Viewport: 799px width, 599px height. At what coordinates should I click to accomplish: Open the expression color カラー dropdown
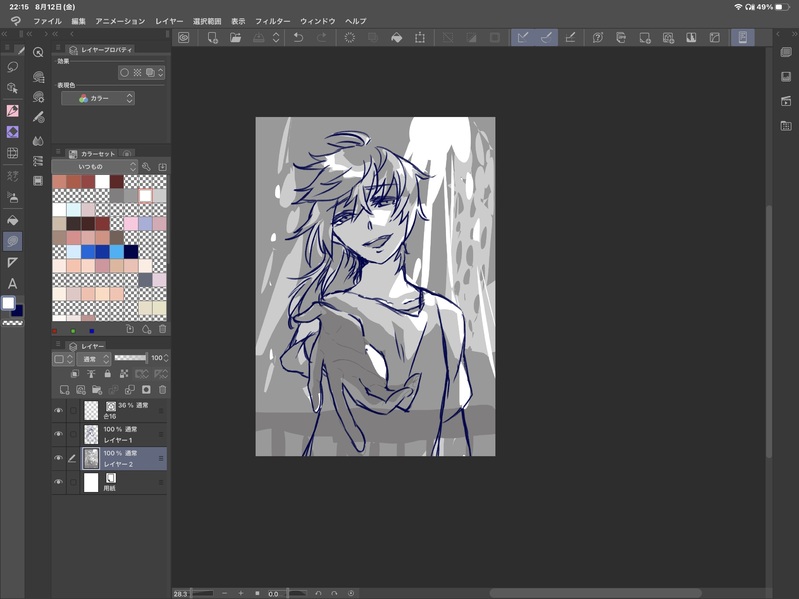[98, 98]
